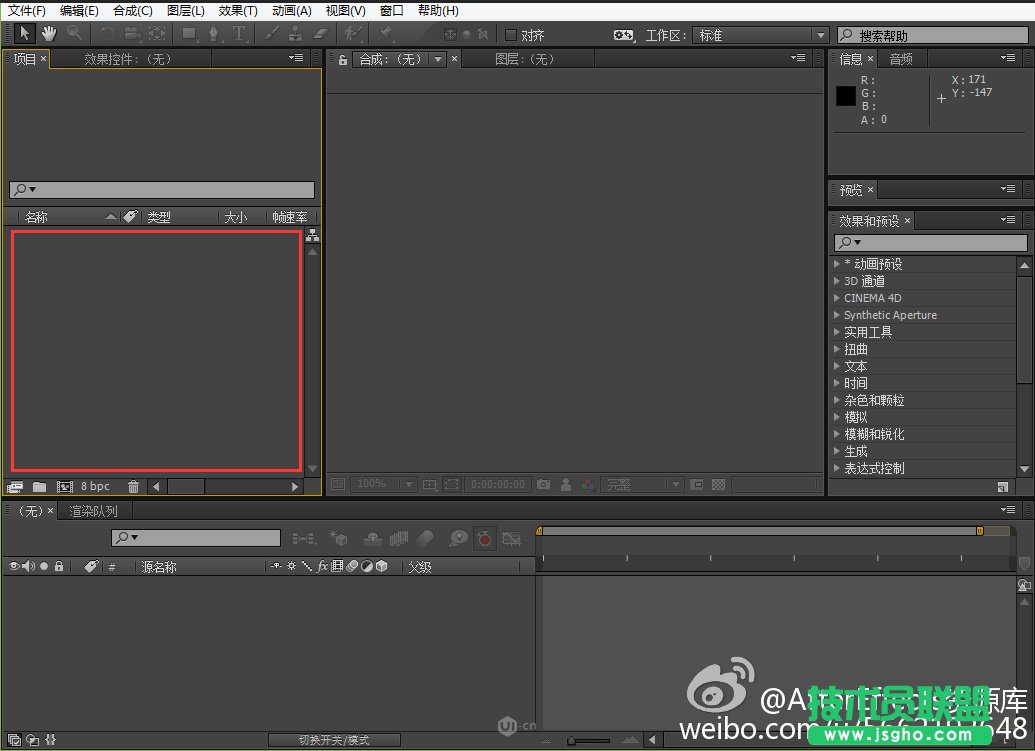The height and width of the screenshot is (751, 1035).
Task: Select the Hand tool in the toolbar
Action: (x=48, y=33)
